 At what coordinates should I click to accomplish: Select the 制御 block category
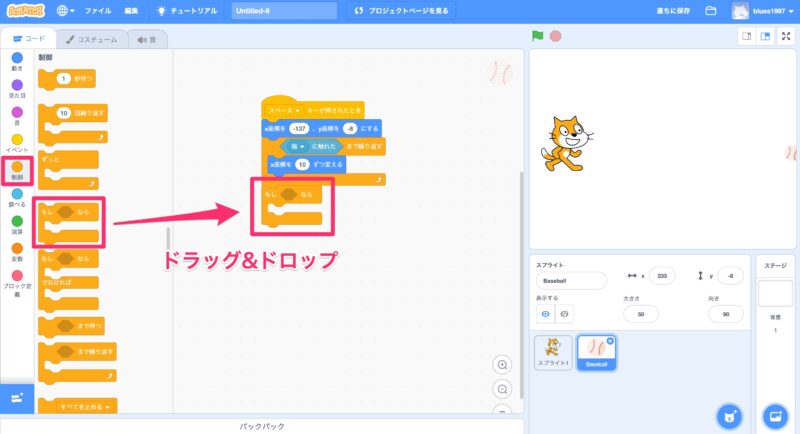pyautogui.click(x=17, y=170)
